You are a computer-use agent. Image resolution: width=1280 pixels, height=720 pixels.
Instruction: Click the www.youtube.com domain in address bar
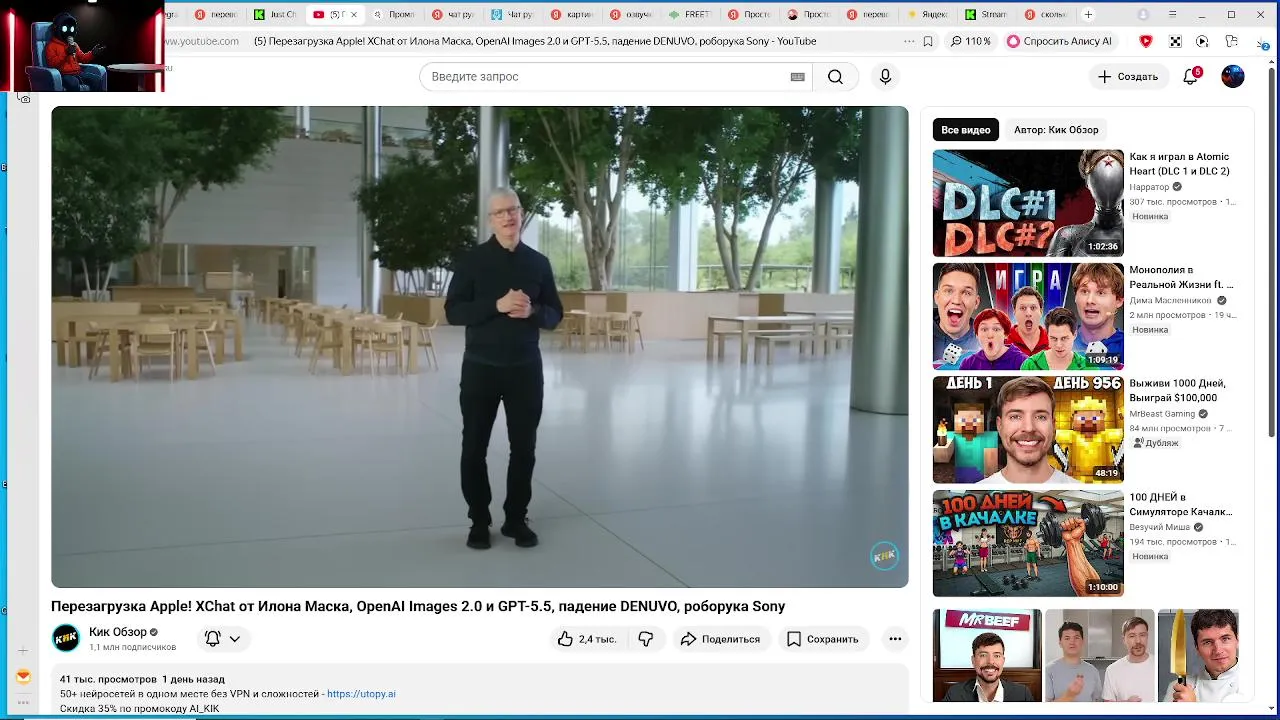pyautogui.click(x=202, y=41)
